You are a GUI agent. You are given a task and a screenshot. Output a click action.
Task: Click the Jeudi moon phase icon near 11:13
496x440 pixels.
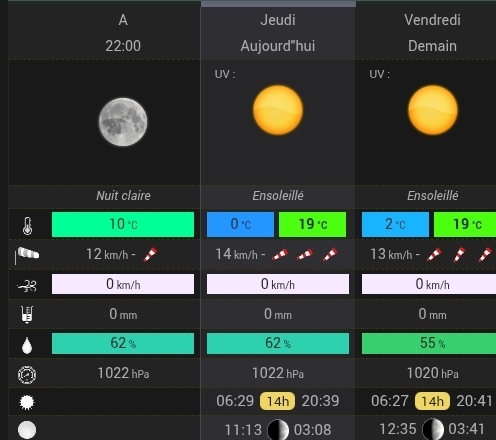tap(278, 430)
